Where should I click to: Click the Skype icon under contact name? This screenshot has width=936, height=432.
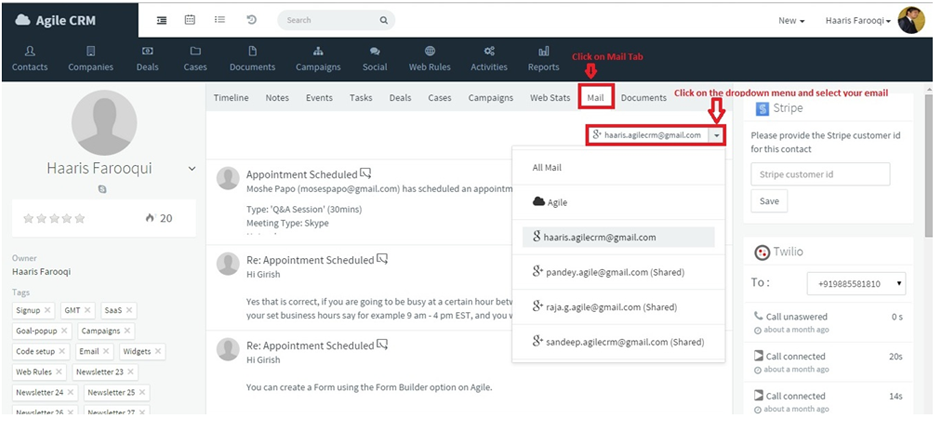tap(102, 189)
